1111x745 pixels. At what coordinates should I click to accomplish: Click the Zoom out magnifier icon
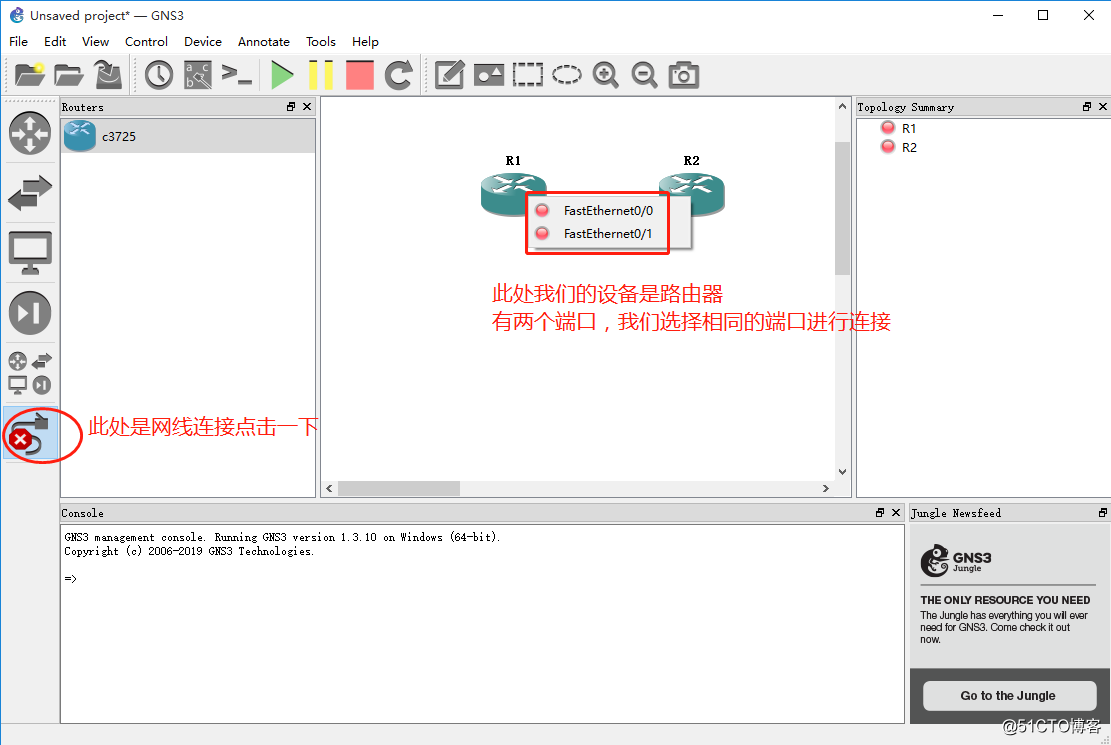pos(645,74)
